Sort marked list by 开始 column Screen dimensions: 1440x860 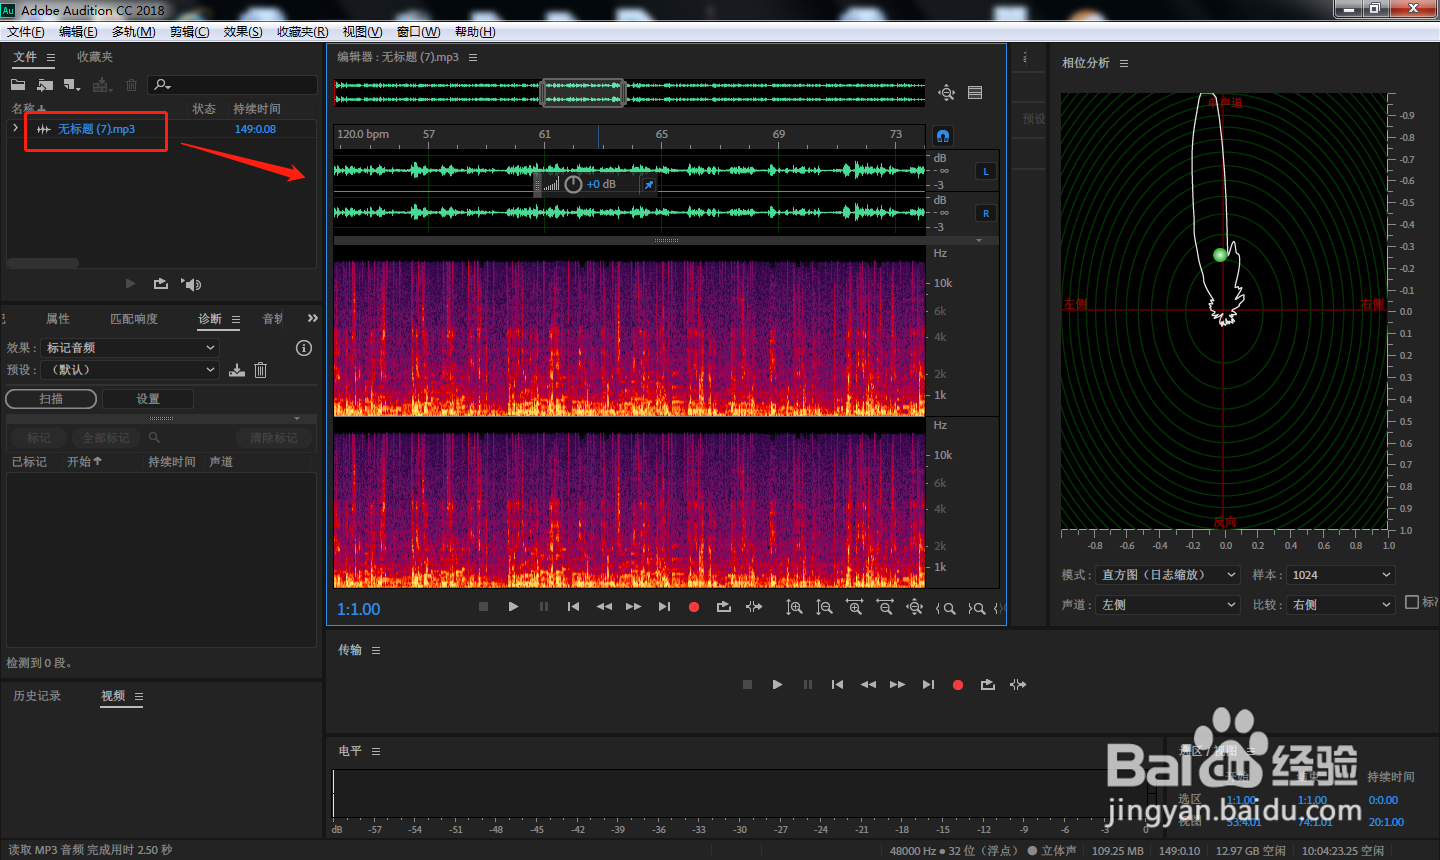pos(84,462)
